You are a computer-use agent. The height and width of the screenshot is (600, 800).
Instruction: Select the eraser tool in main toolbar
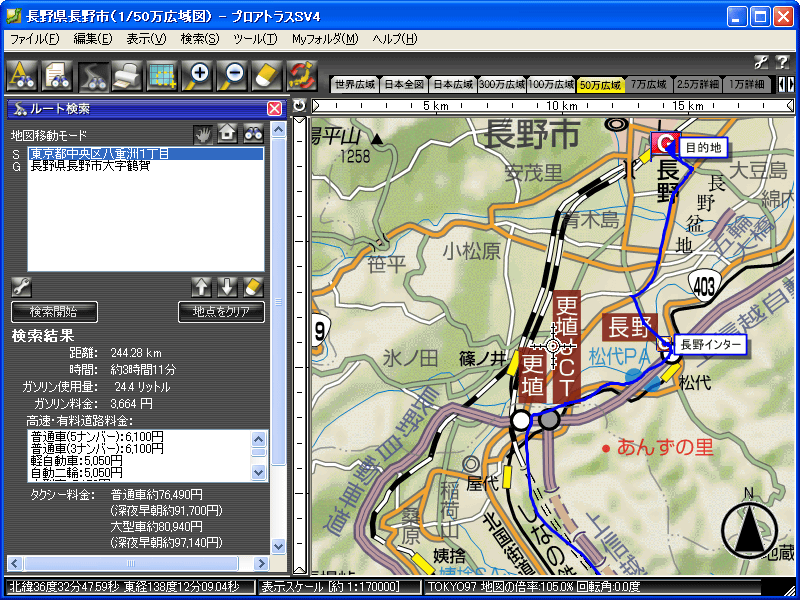point(266,76)
